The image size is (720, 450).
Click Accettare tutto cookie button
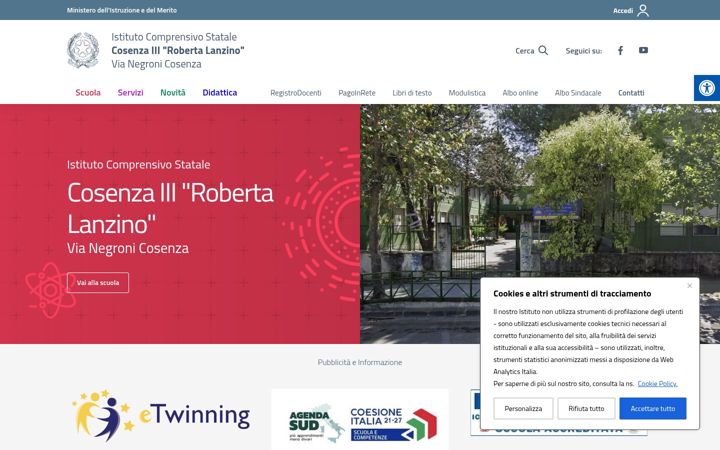[652, 408]
